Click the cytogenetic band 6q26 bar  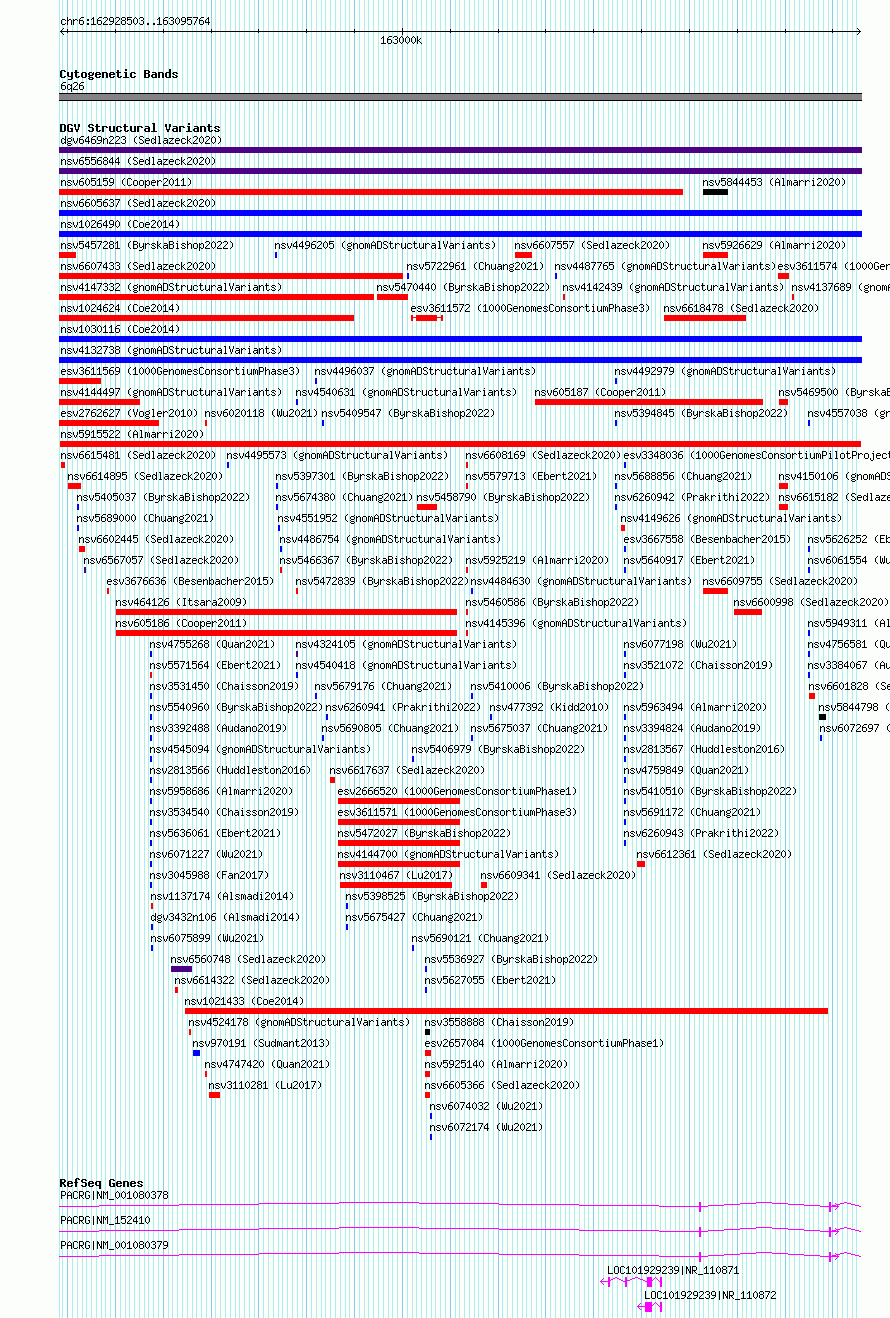461,97
